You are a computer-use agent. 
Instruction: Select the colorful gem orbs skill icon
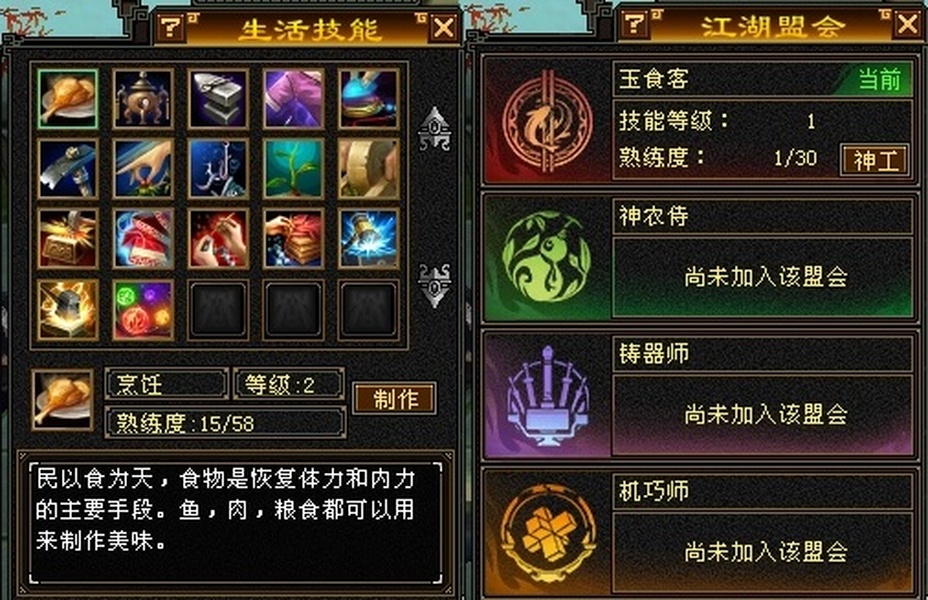click(x=143, y=309)
